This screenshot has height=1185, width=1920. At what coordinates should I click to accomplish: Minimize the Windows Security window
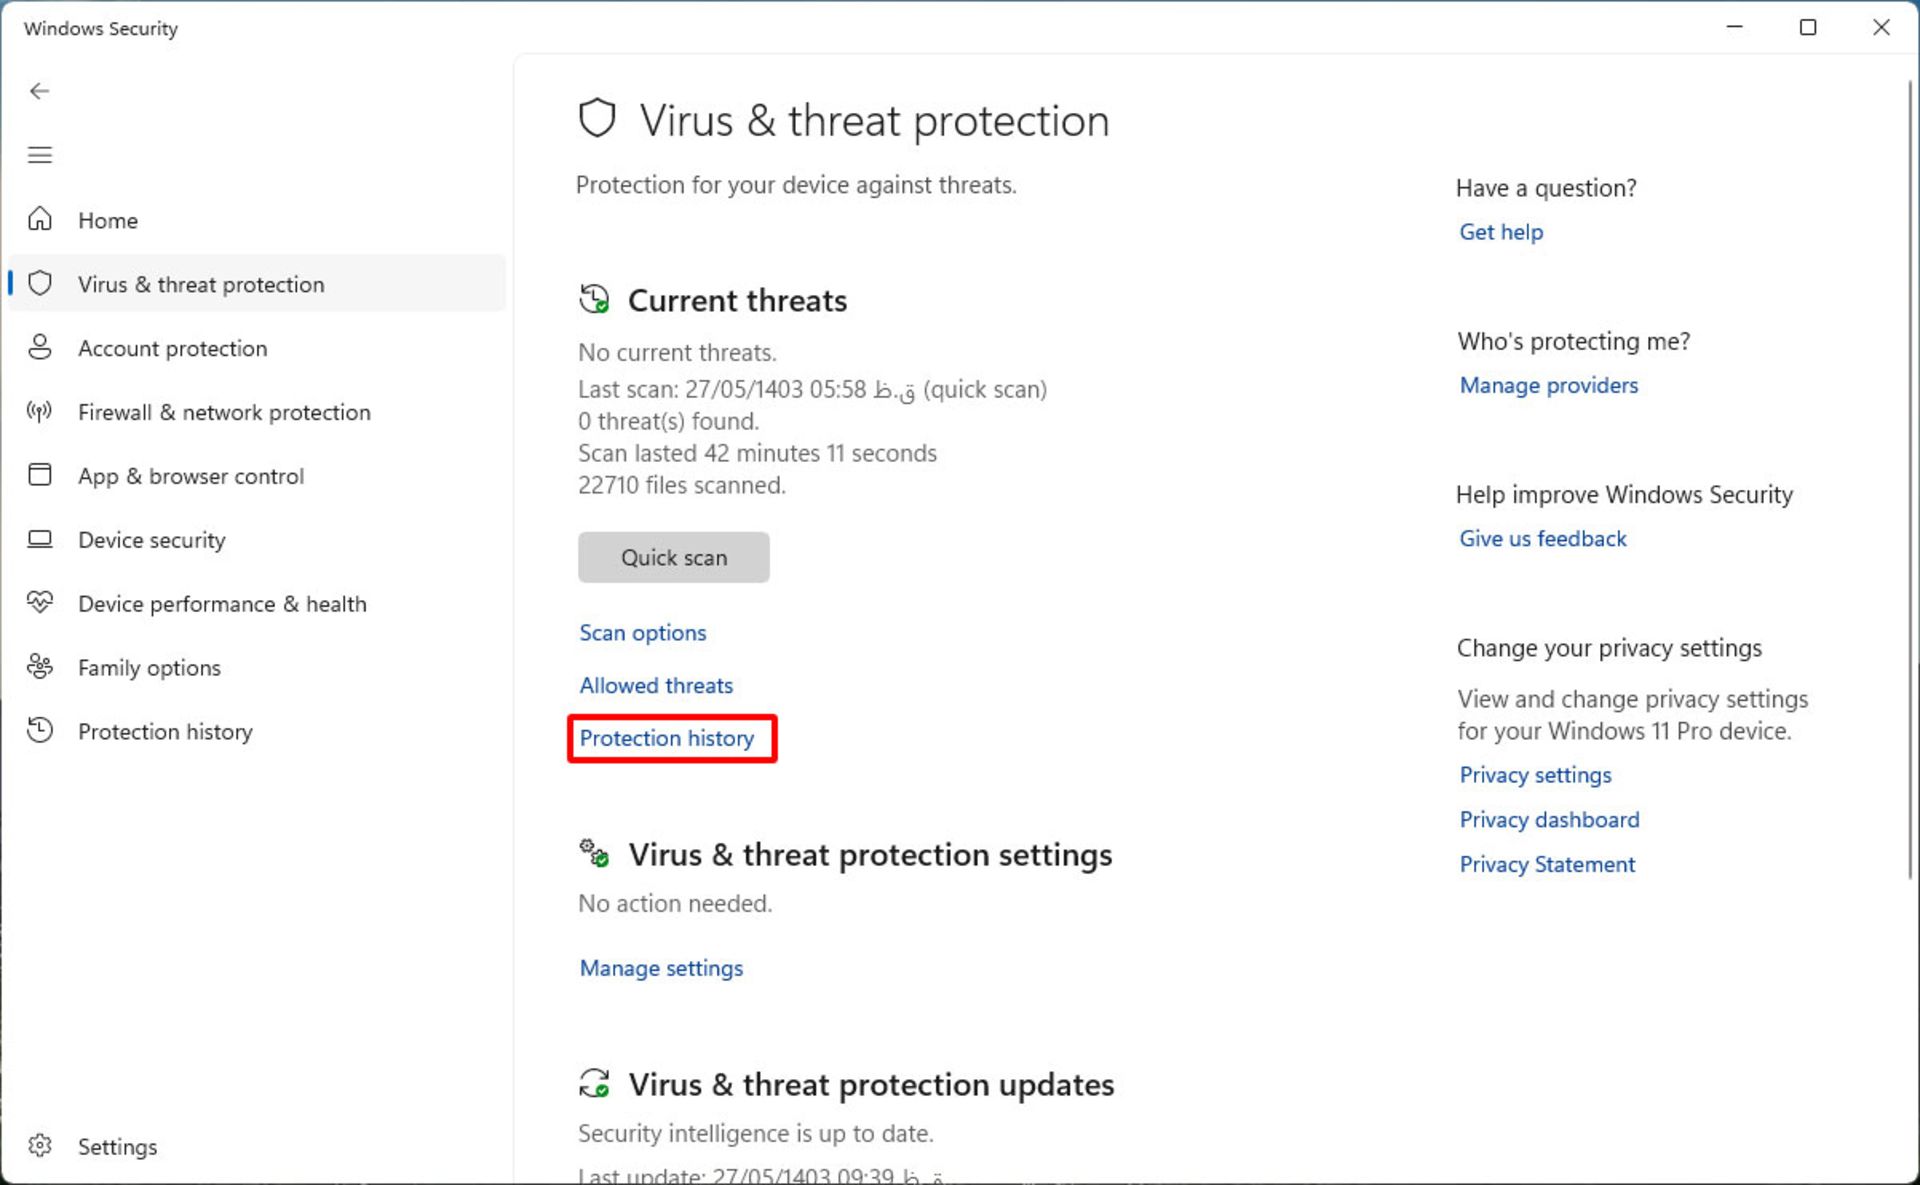[1735, 27]
